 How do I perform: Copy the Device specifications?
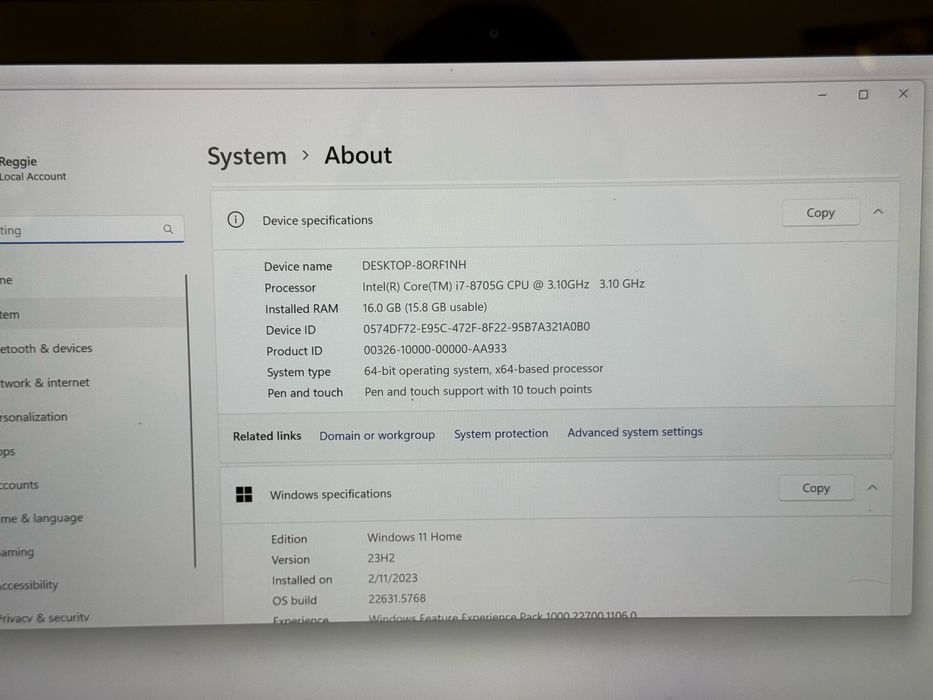821,212
